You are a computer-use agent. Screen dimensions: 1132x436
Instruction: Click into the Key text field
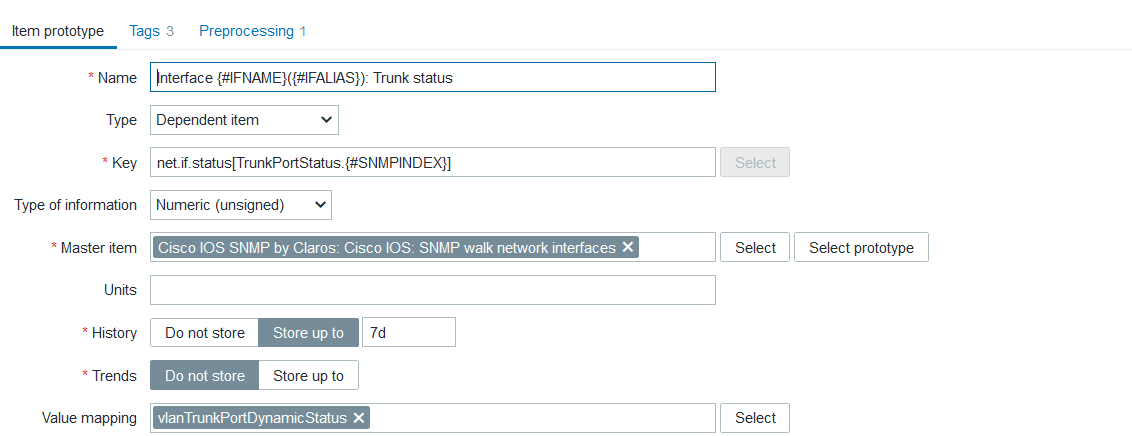point(433,163)
